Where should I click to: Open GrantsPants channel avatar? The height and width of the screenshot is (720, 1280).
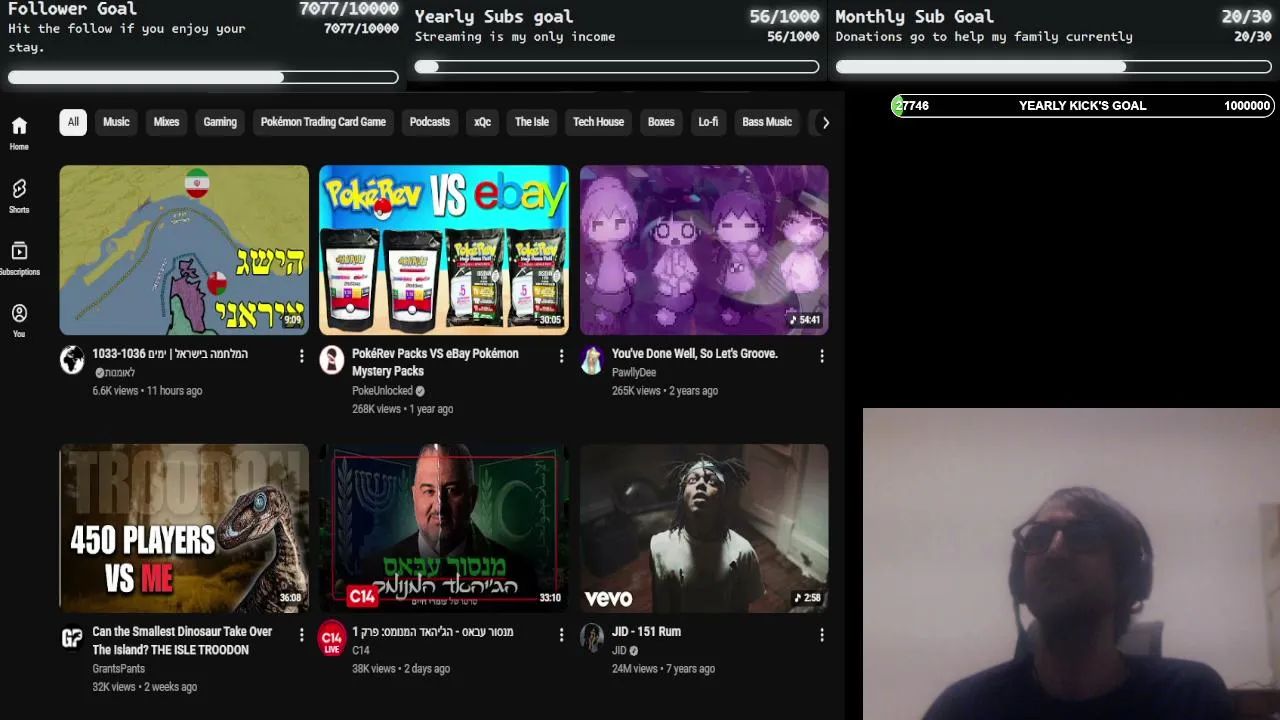click(72, 638)
